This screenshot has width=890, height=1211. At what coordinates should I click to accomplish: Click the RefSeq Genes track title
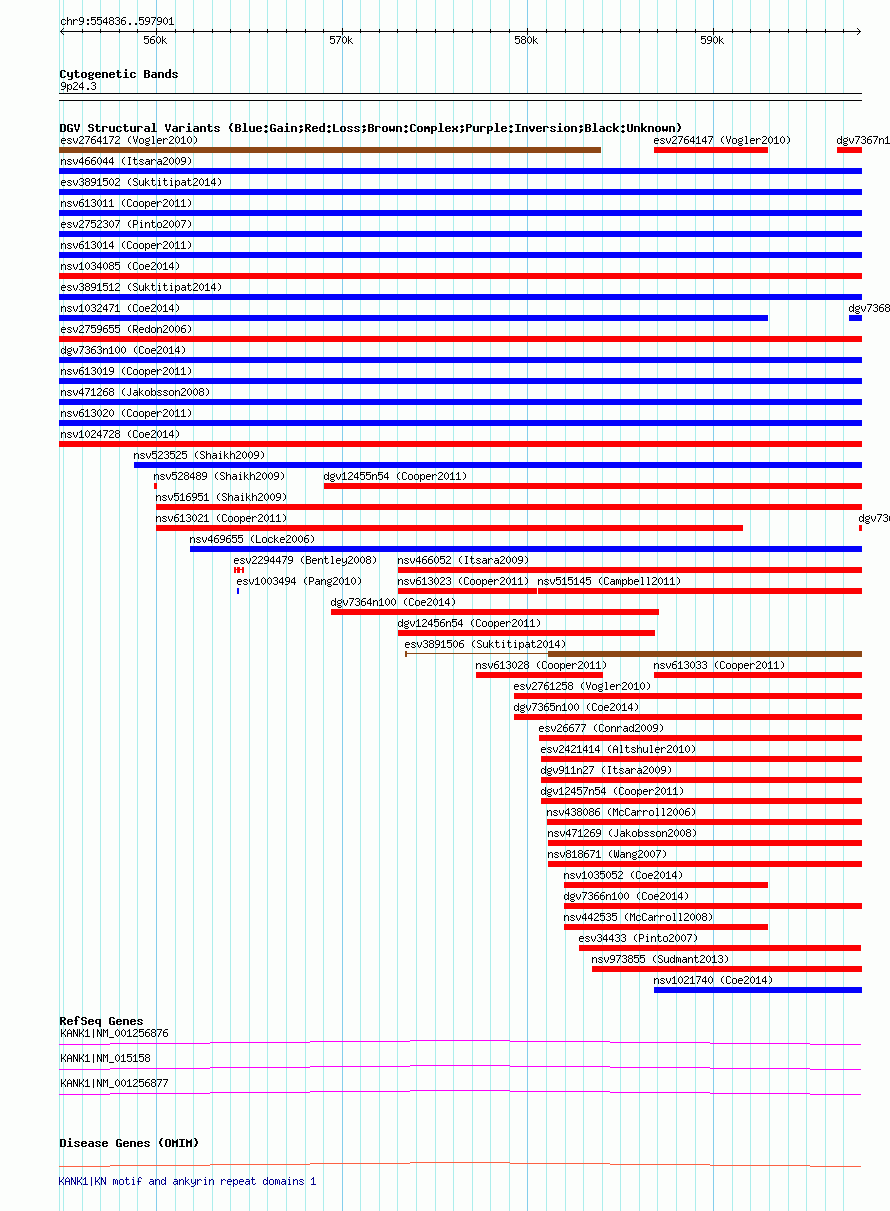click(101, 1021)
